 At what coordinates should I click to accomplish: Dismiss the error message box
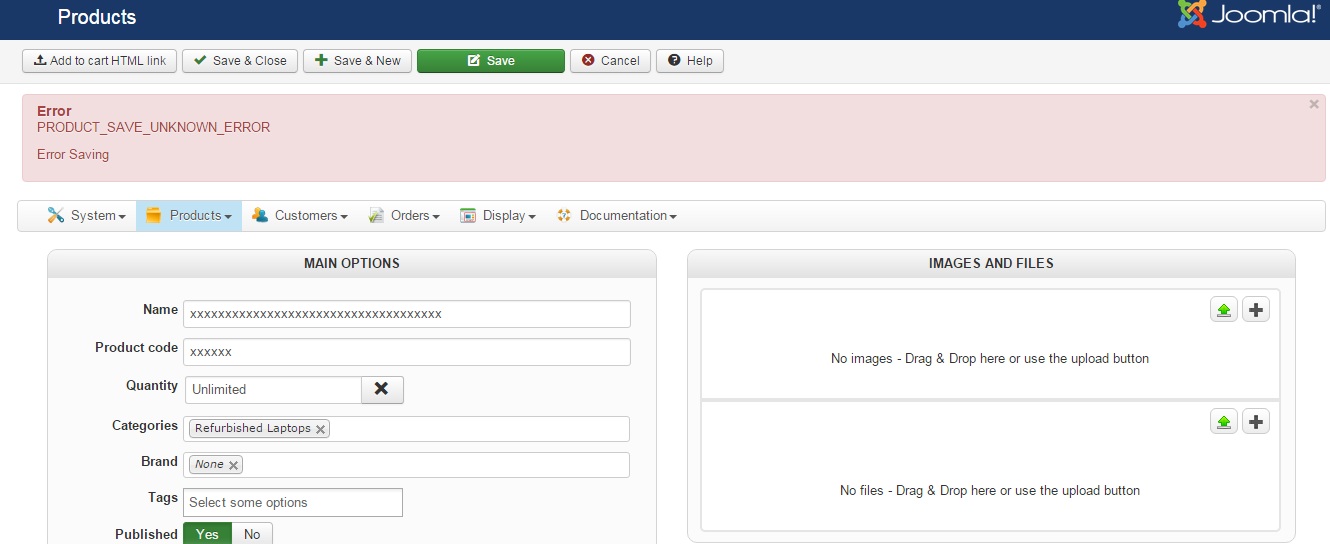click(1314, 104)
